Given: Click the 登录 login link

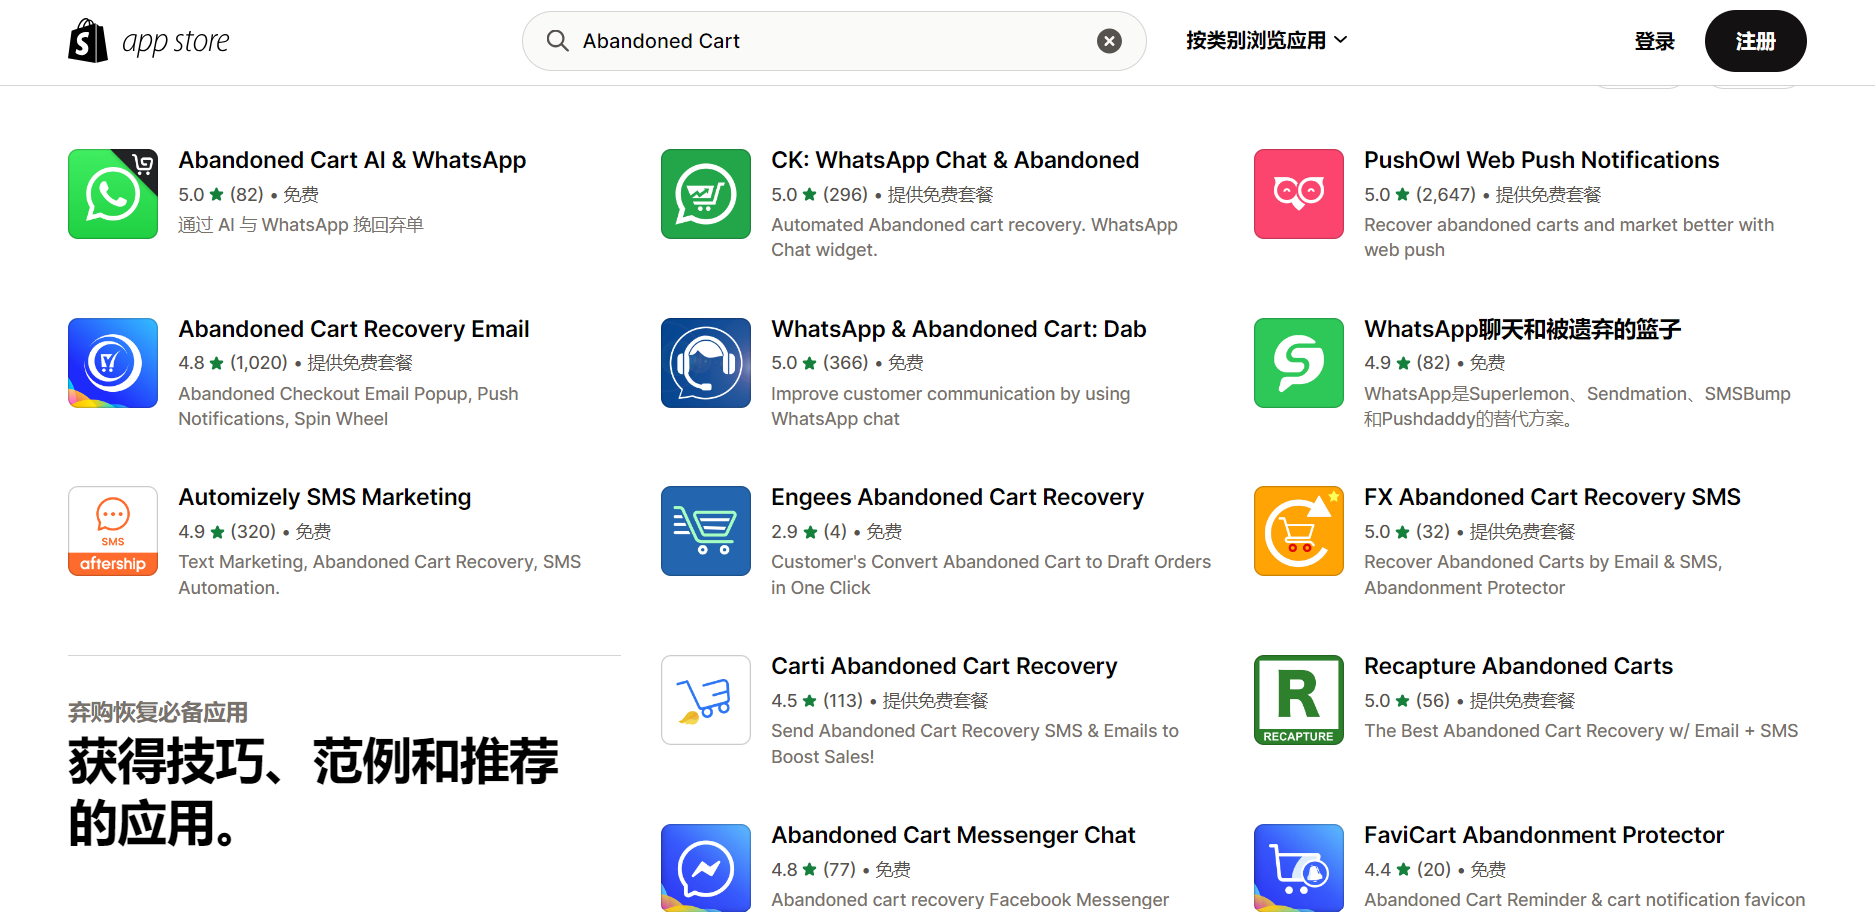Looking at the screenshot, I should (x=1654, y=41).
